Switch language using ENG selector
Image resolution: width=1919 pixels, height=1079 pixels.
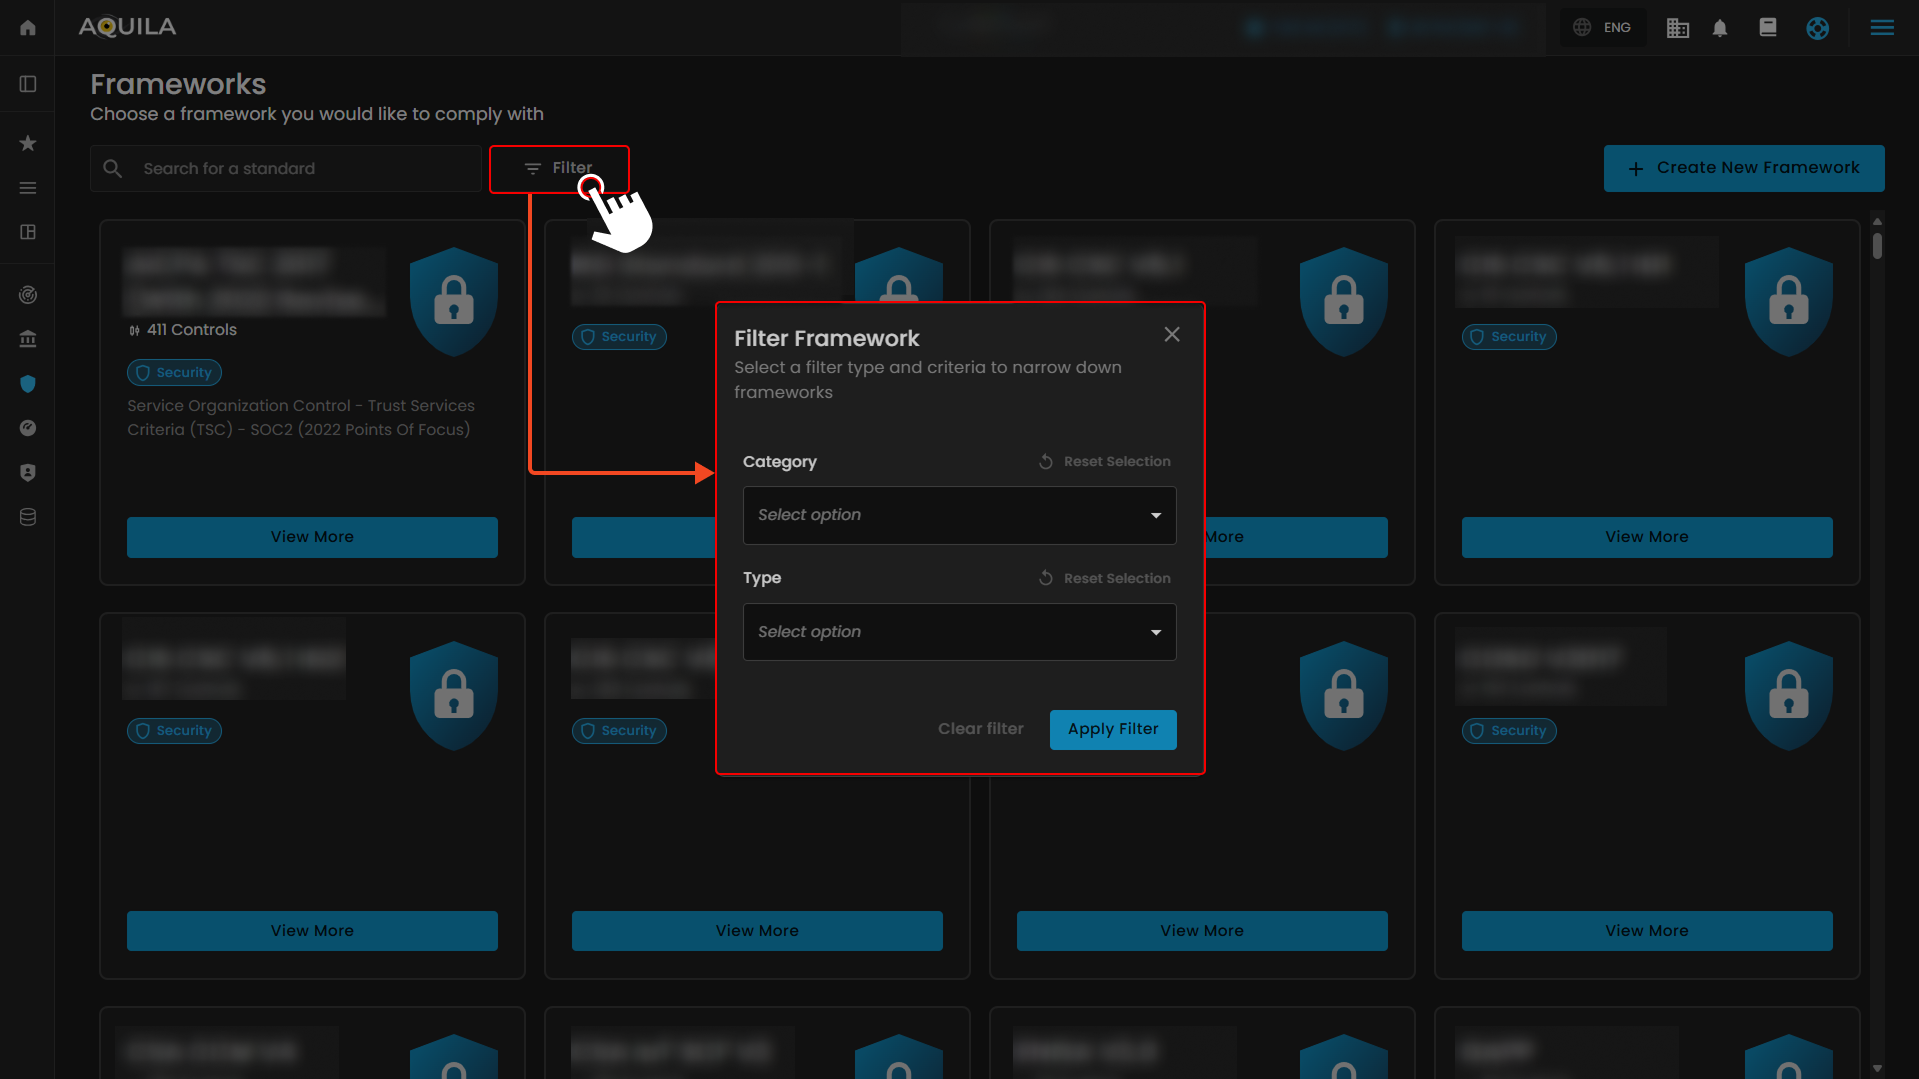(x=1603, y=28)
